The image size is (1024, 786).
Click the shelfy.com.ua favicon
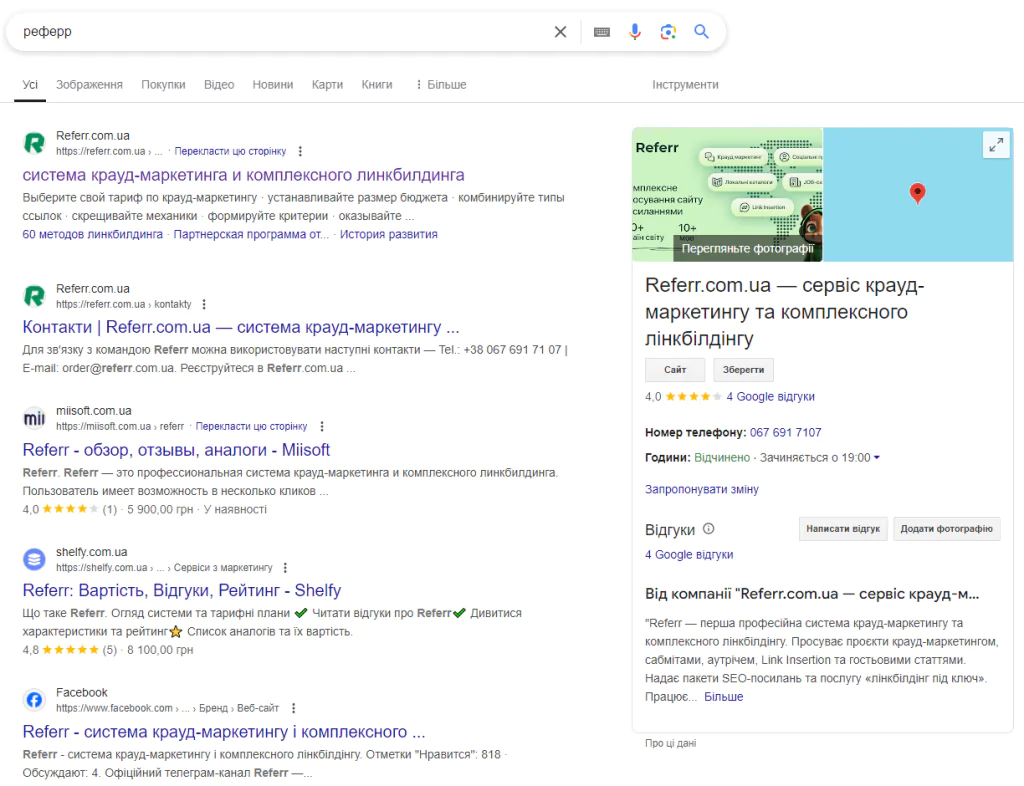coord(34,559)
